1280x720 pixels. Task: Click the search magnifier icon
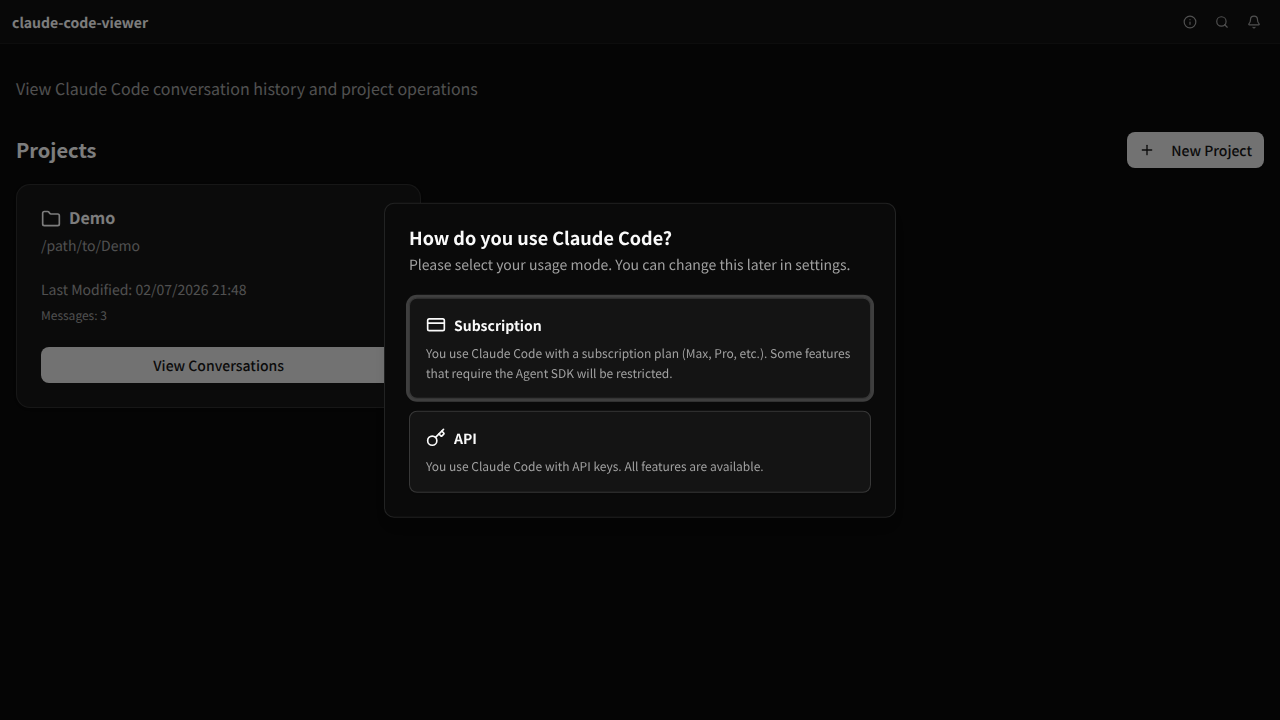click(1222, 22)
